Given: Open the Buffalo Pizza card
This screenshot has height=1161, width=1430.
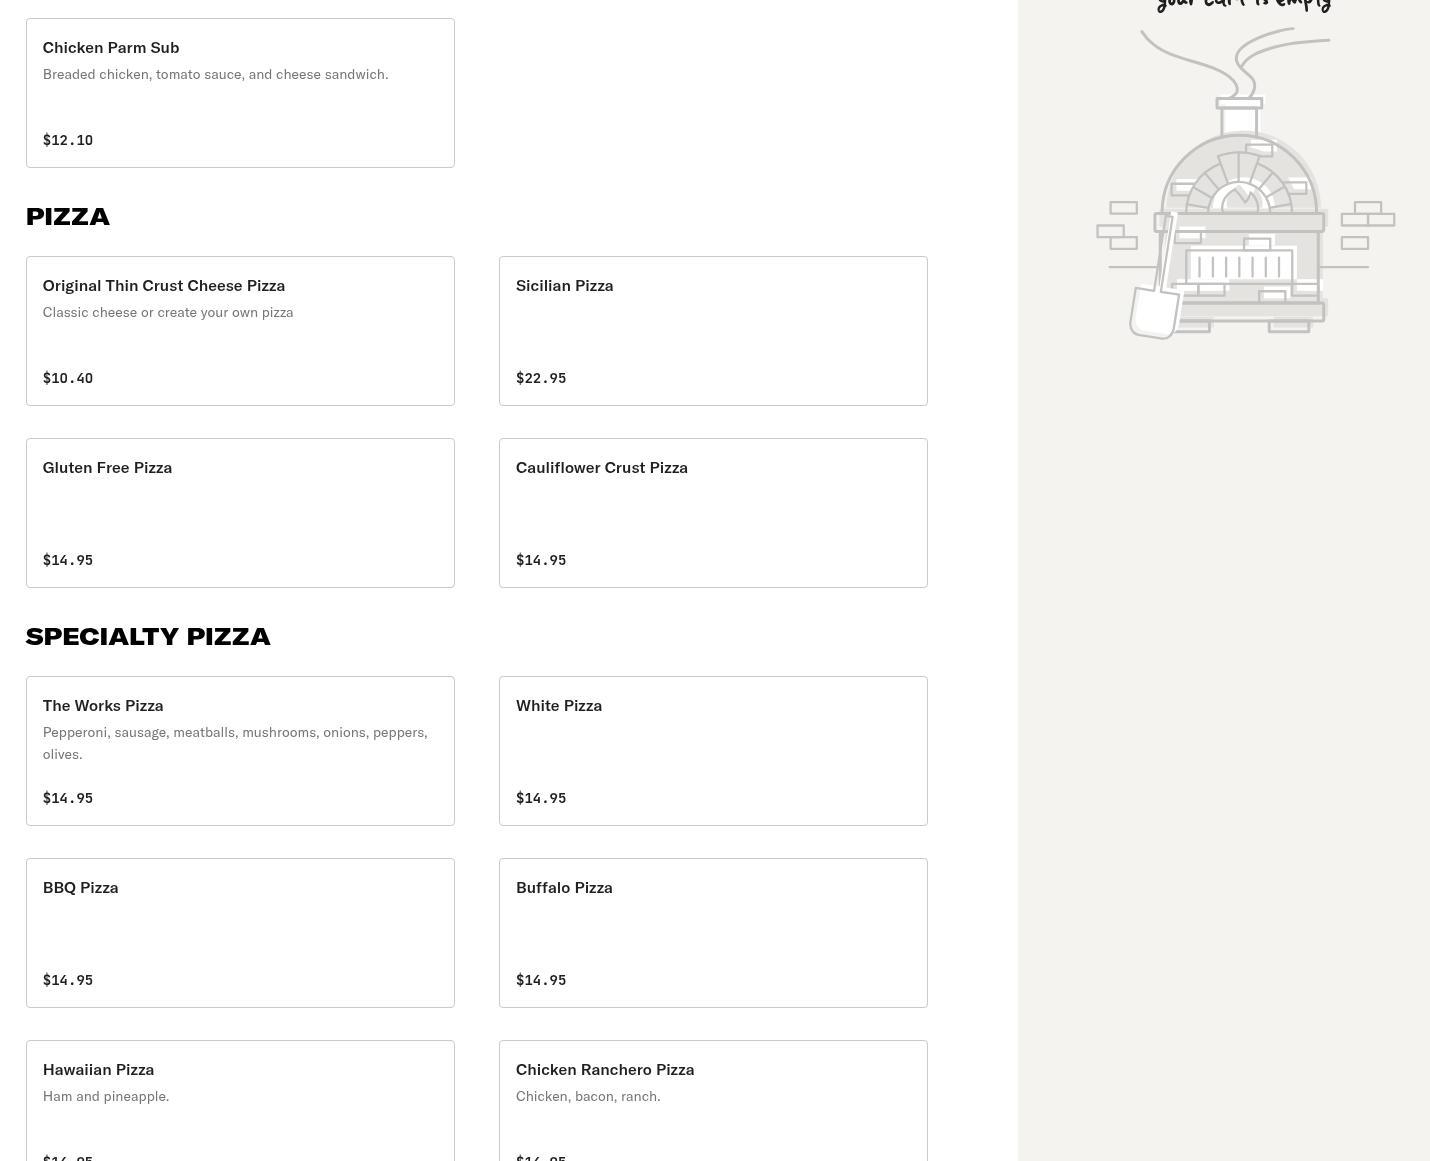Looking at the screenshot, I should (x=713, y=933).
